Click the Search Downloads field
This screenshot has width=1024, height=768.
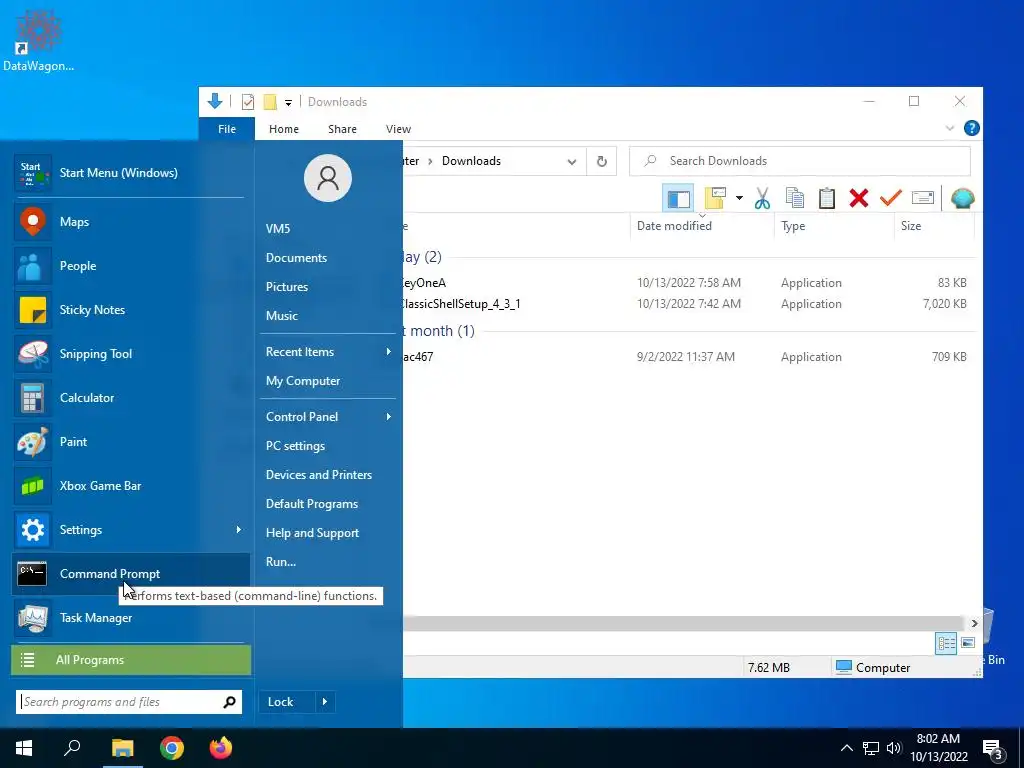tap(799, 161)
